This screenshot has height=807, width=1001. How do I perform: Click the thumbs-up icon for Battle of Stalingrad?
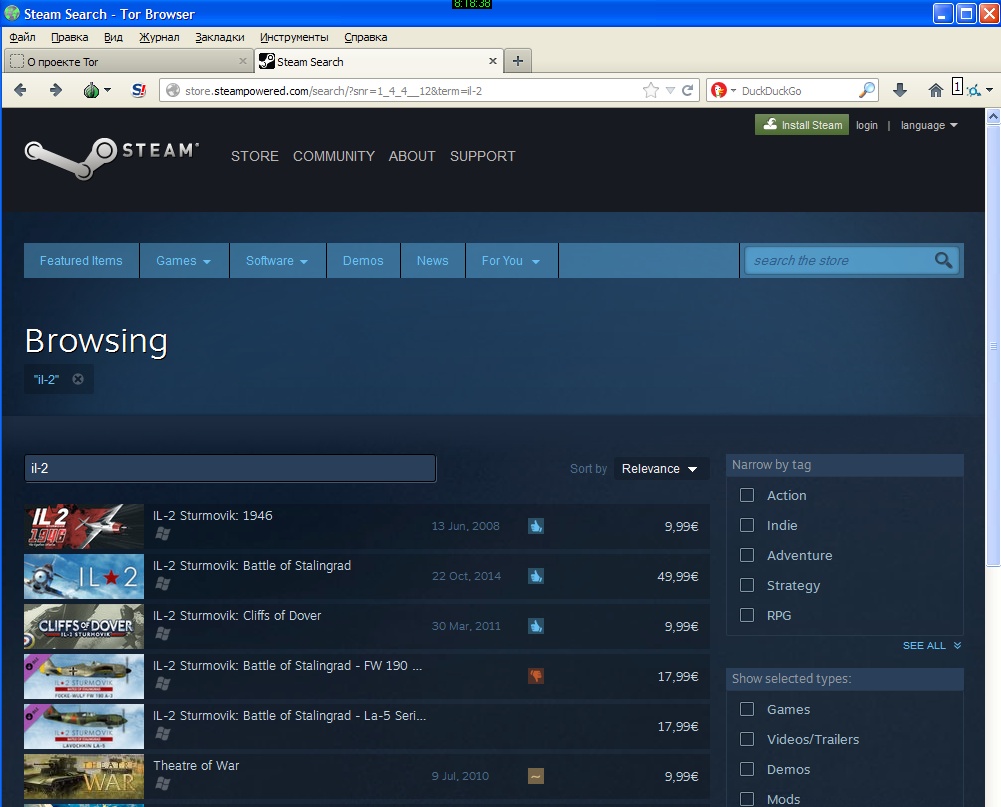[536, 576]
